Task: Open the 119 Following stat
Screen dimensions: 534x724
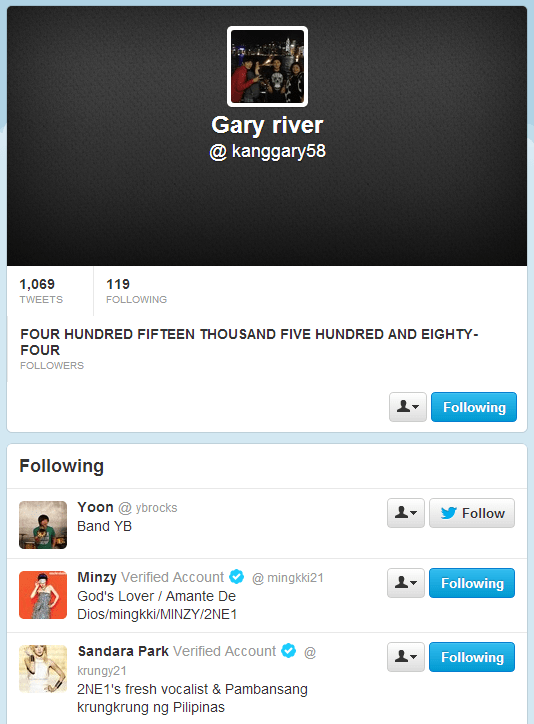Action: 137,291
